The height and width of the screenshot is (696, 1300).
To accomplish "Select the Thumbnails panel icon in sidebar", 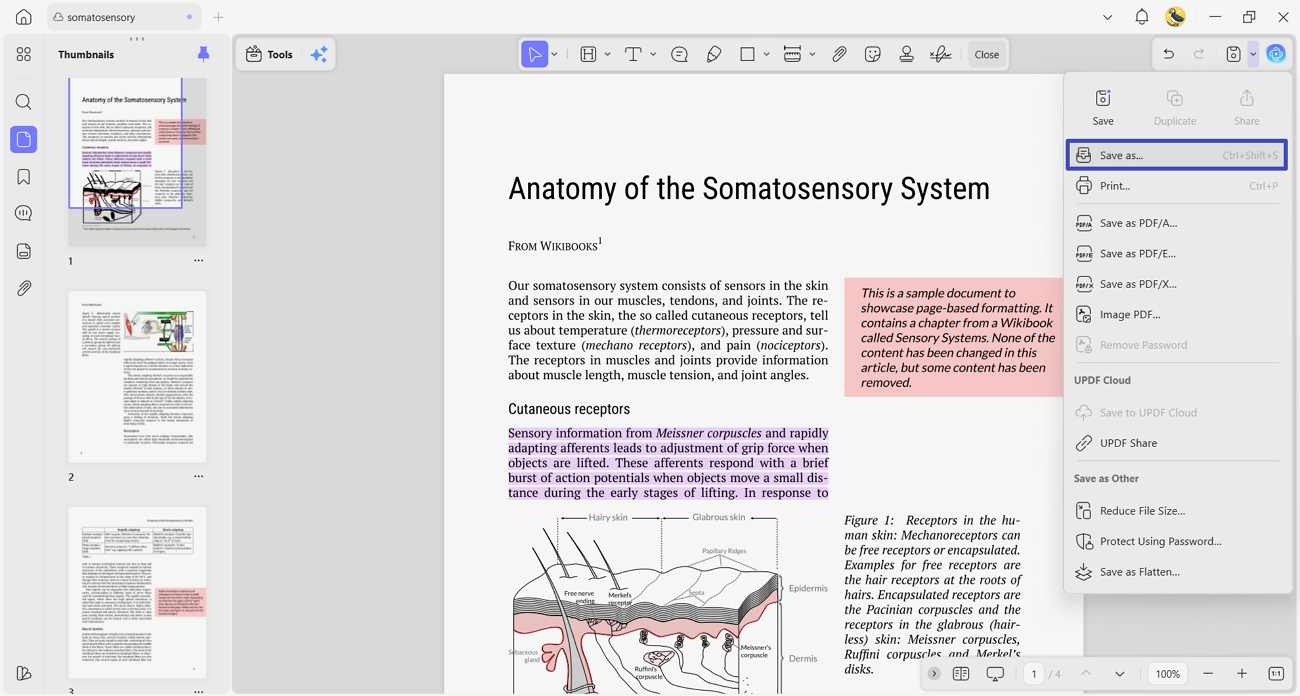I will (24, 139).
